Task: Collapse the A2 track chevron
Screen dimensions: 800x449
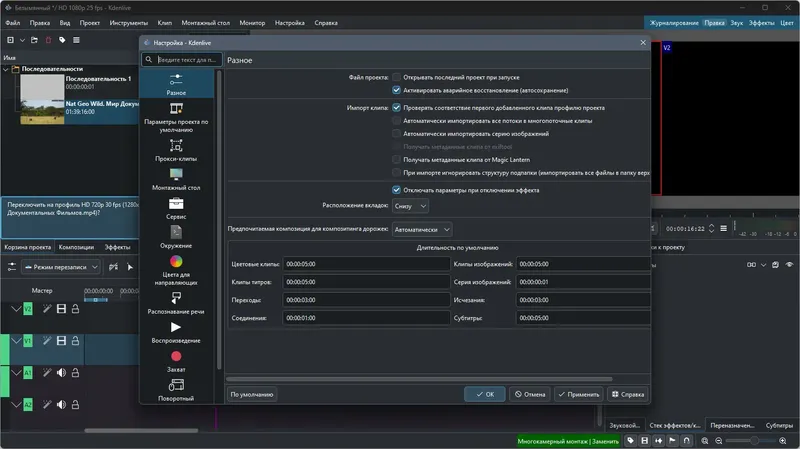Action: coord(16,405)
